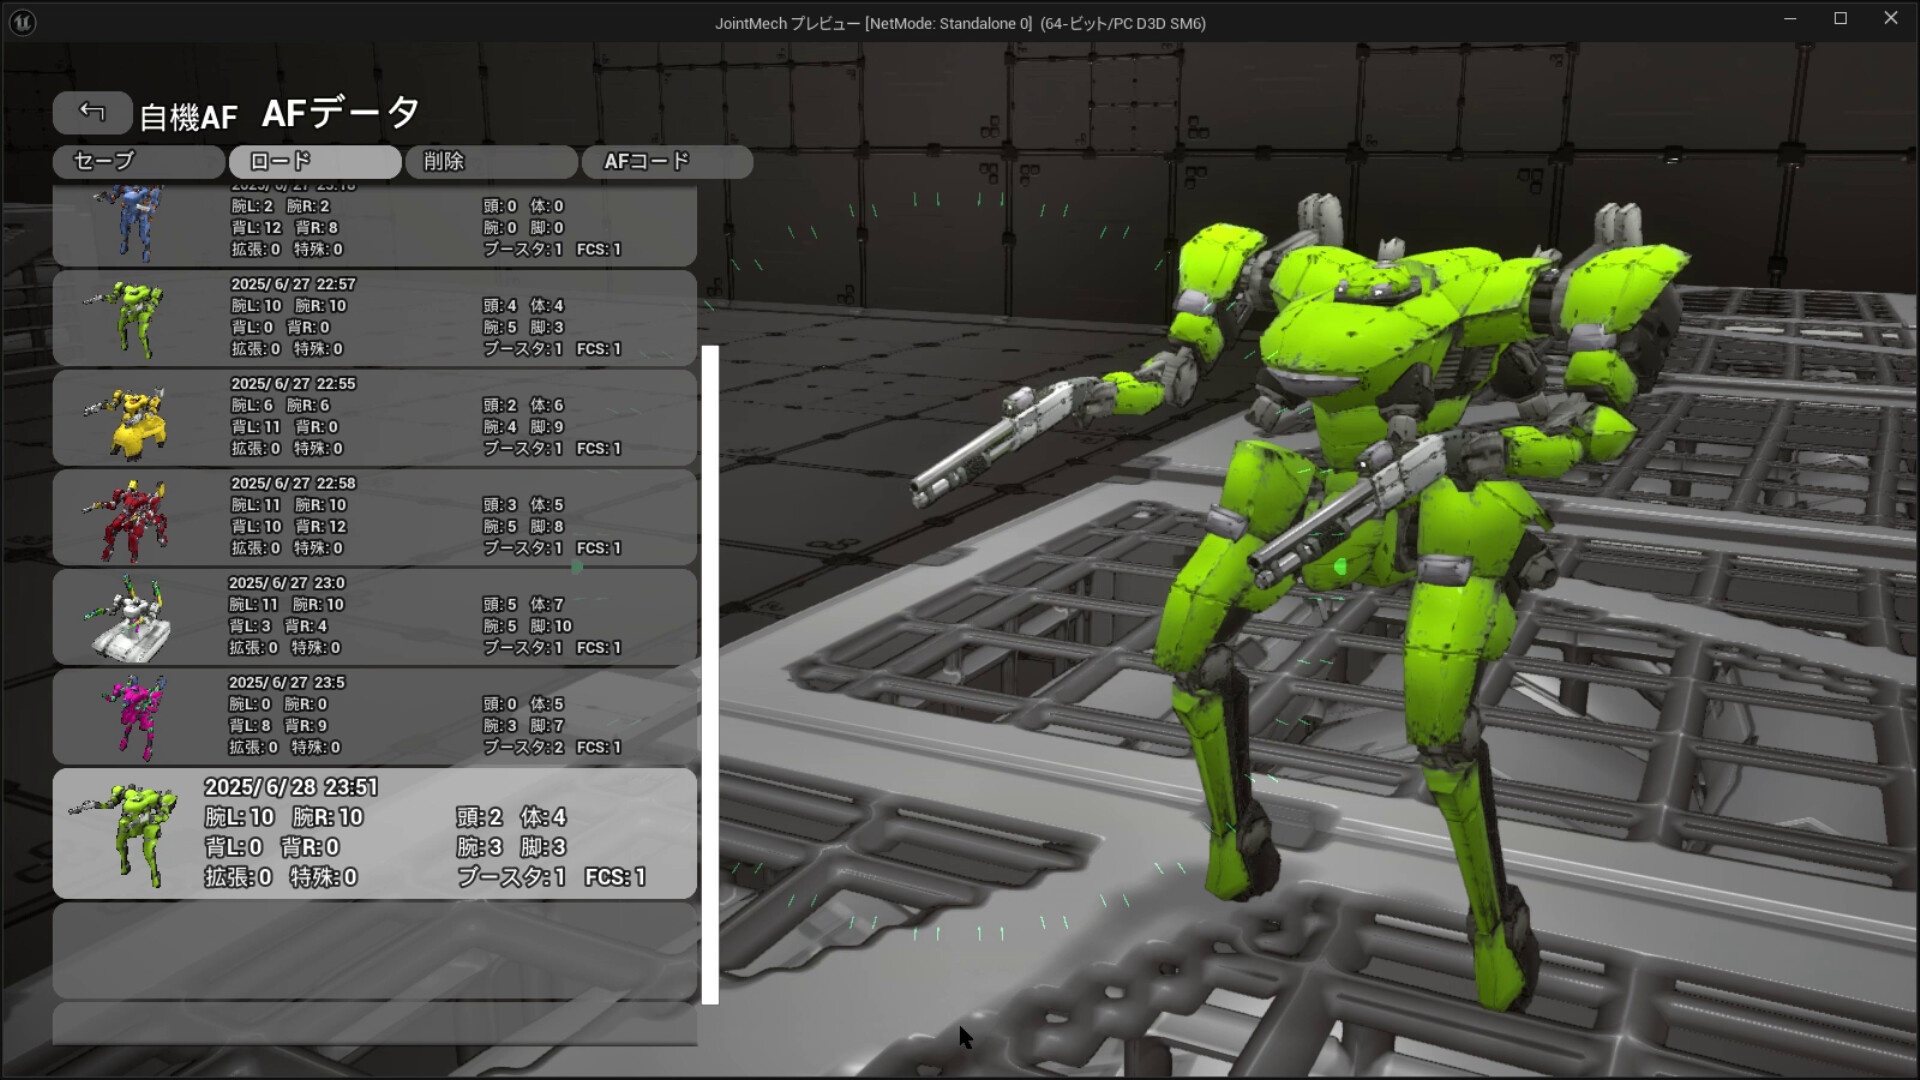Image resolution: width=1920 pixels, height=1080 pixels.
Task: Select the pink mech thumbnail
Action: pyautogui.click(x=138, y=716)
